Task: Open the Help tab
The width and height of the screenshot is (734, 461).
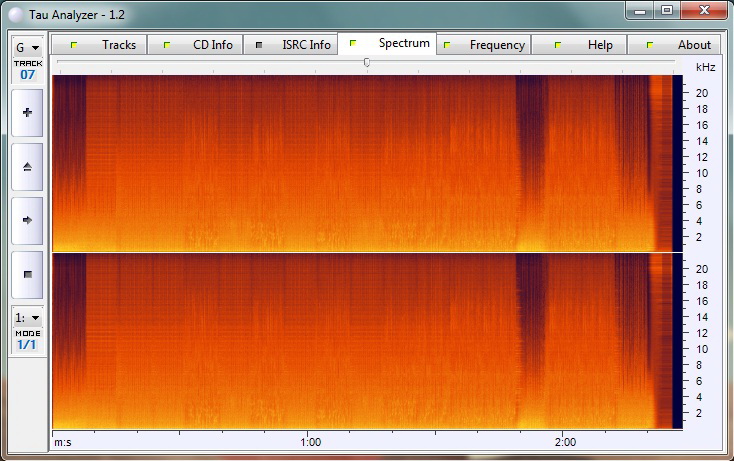Action: pyautogui.click(x=586, y=45)
